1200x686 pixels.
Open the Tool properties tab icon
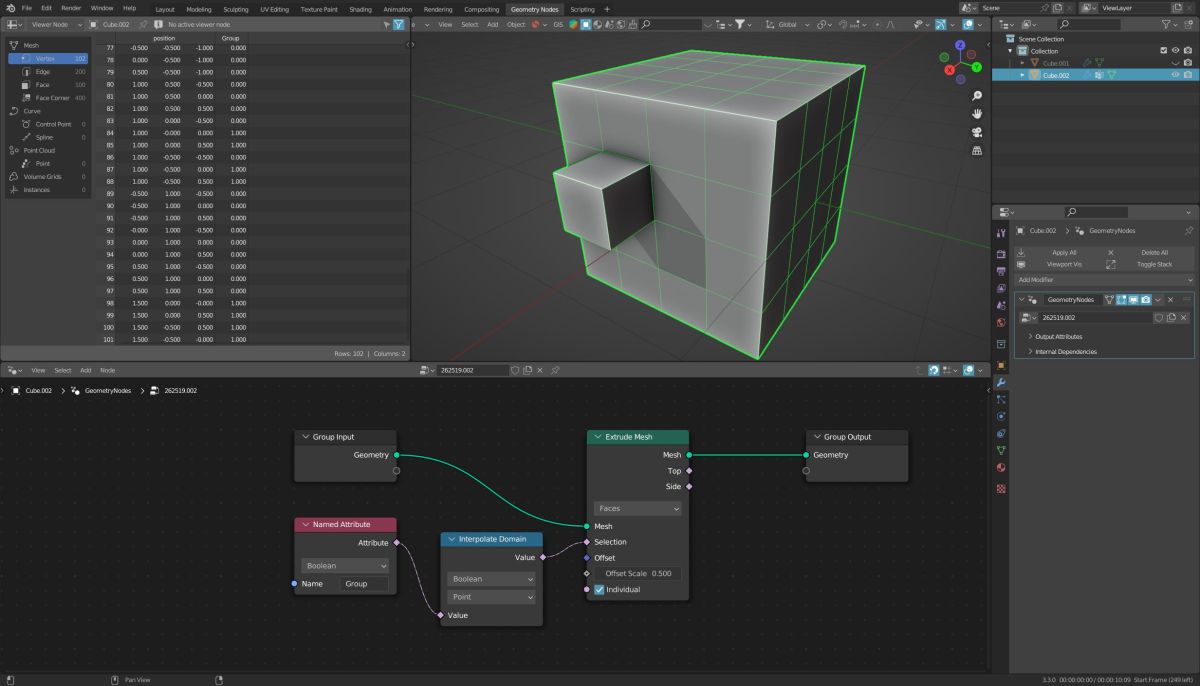point(1001,233)
